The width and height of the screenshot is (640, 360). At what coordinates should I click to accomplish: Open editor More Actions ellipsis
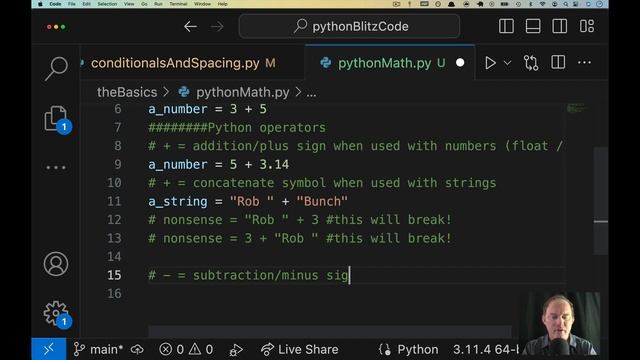point(584,62)
